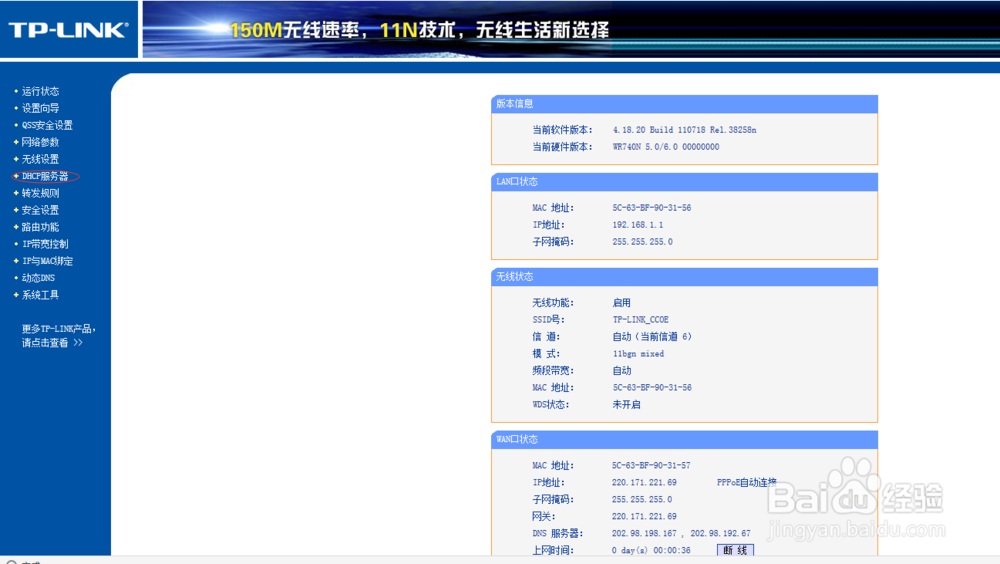
Task: Expand DHCP服务器 menu
Action: coord(45,176)
